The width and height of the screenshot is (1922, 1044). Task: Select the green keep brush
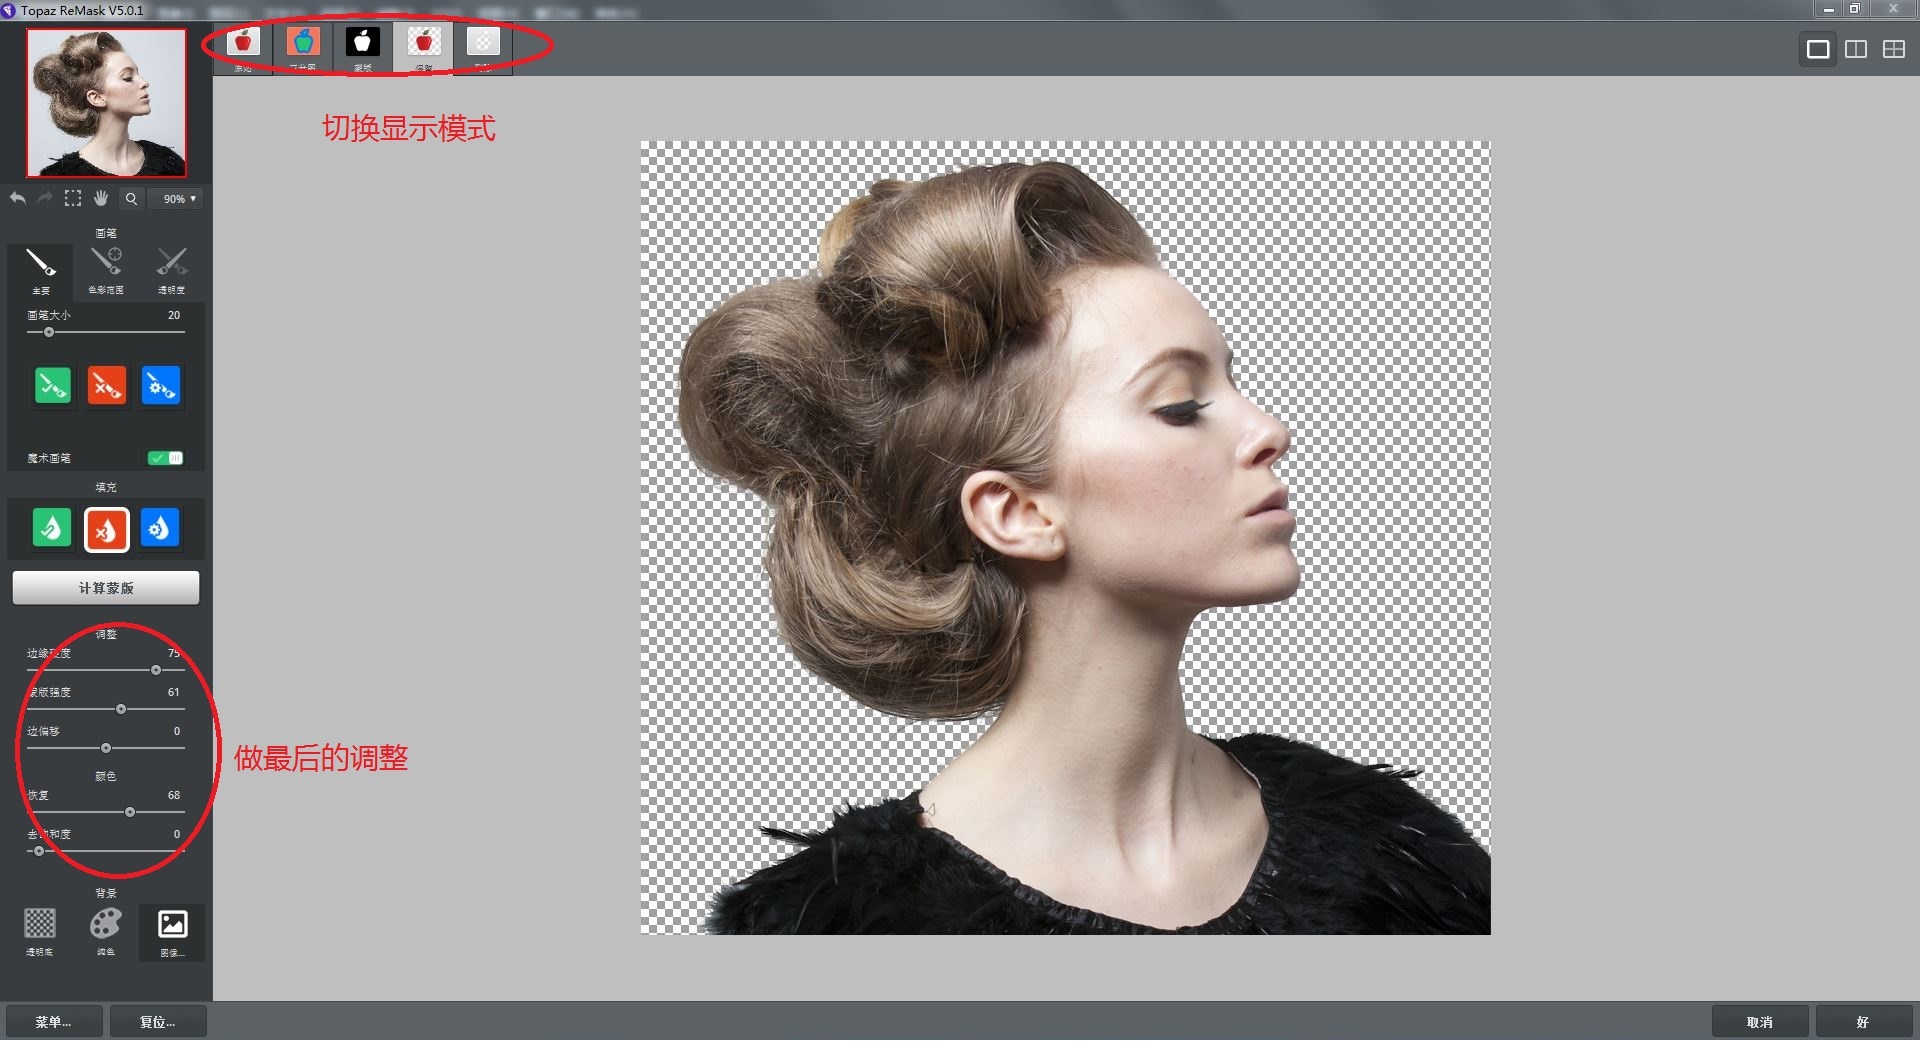click(53, 385)
